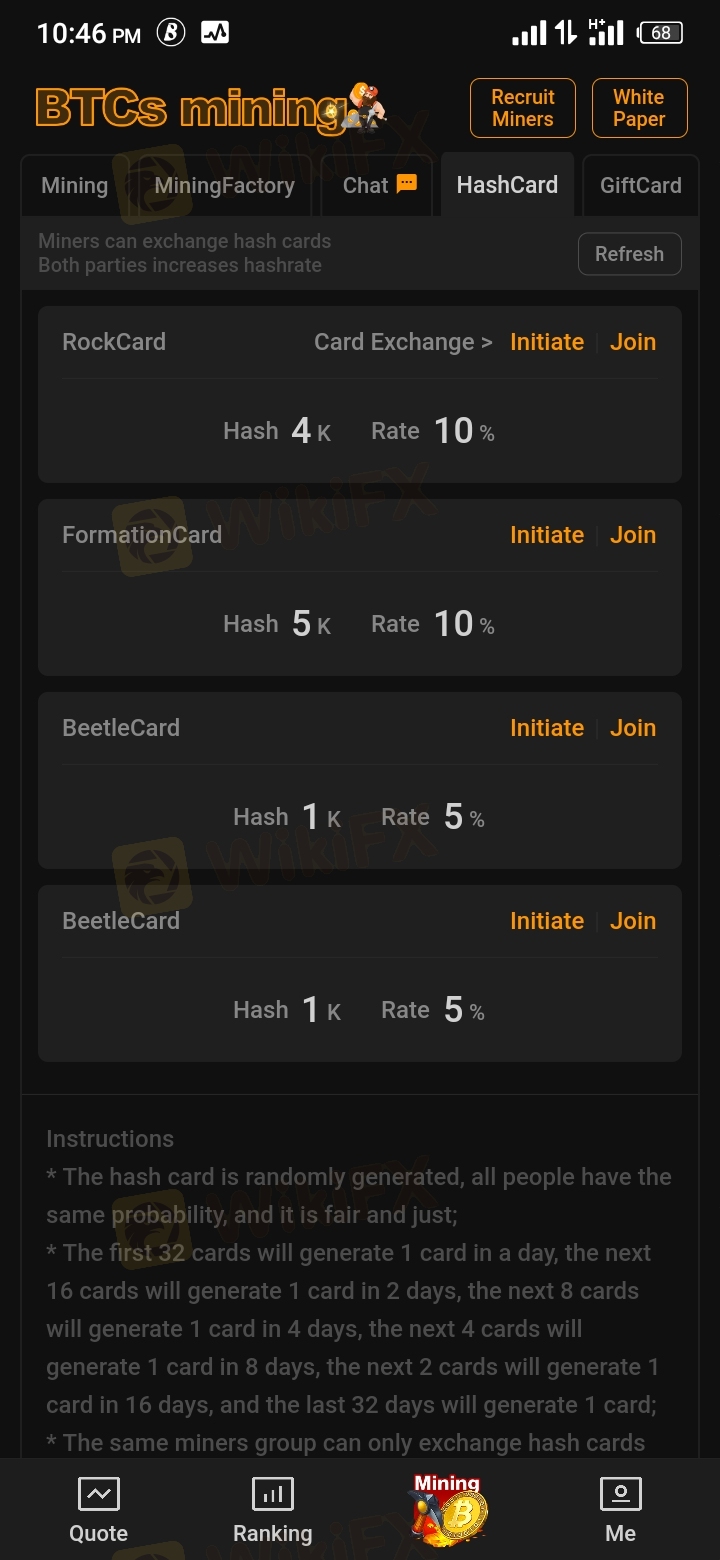
Task: Open the White Paper button
Action: pos(639,108)
